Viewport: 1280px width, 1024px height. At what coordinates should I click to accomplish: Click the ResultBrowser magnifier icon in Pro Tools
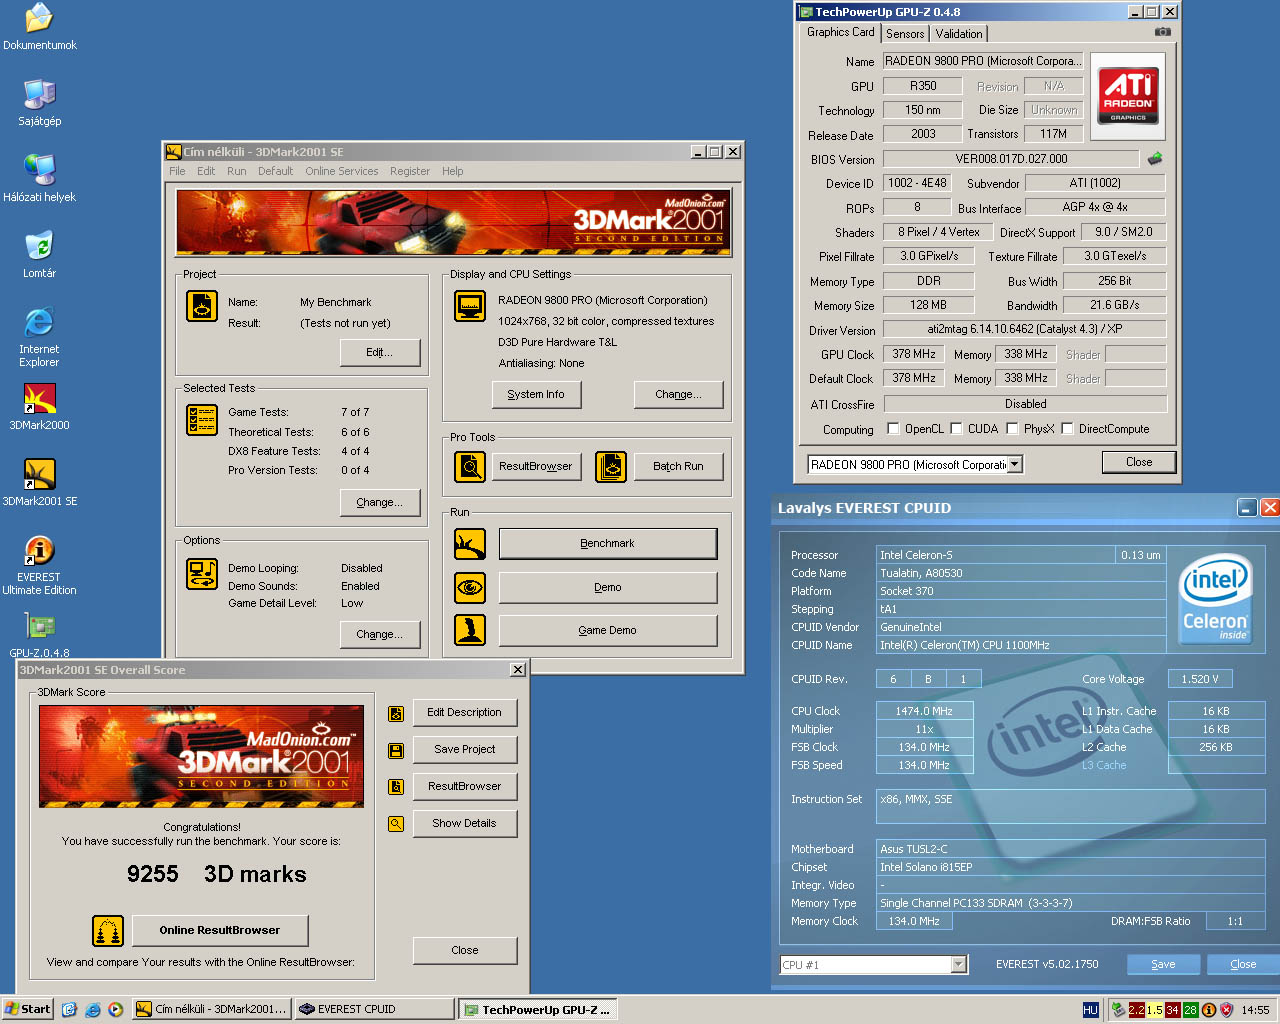pos(470,466)
